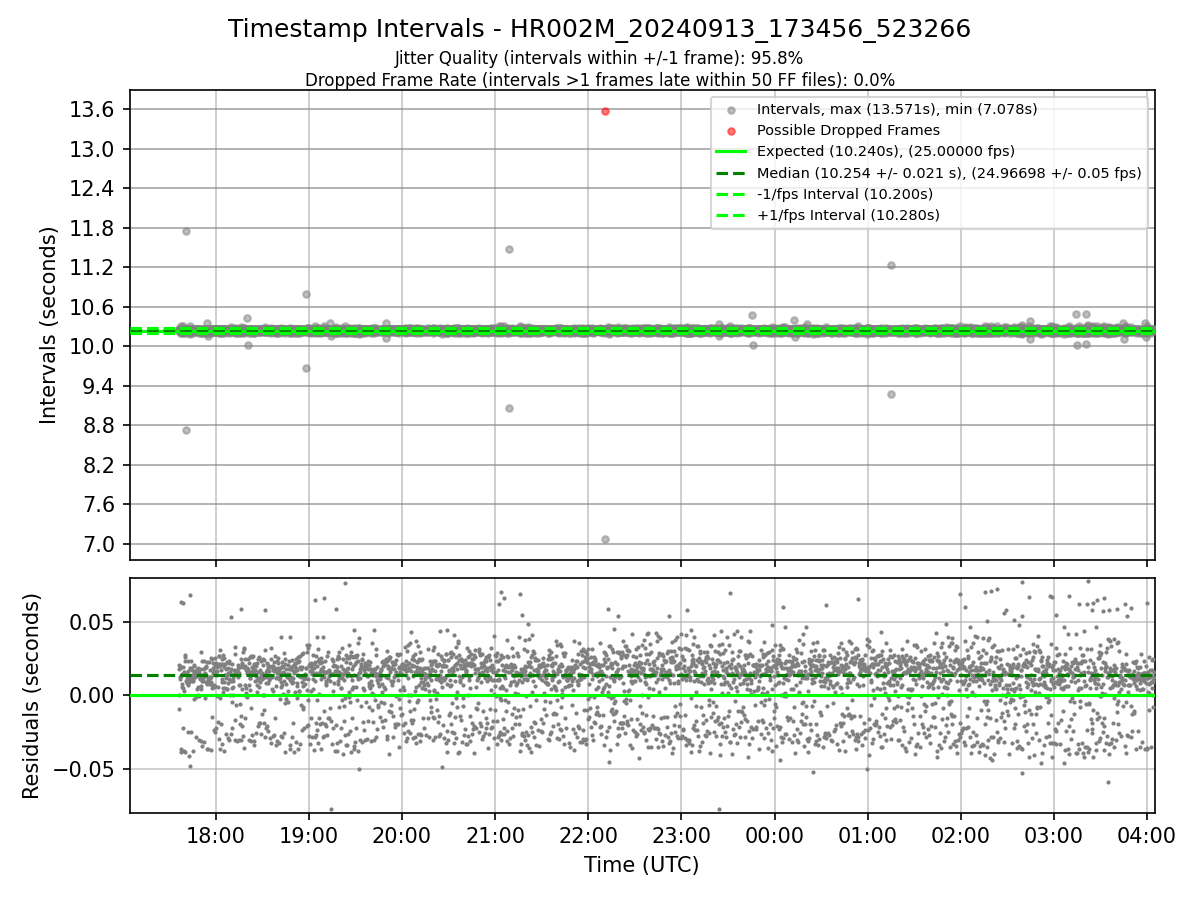
Task: Click the minimum interval data point near 7.0
Action: point(605,539)
